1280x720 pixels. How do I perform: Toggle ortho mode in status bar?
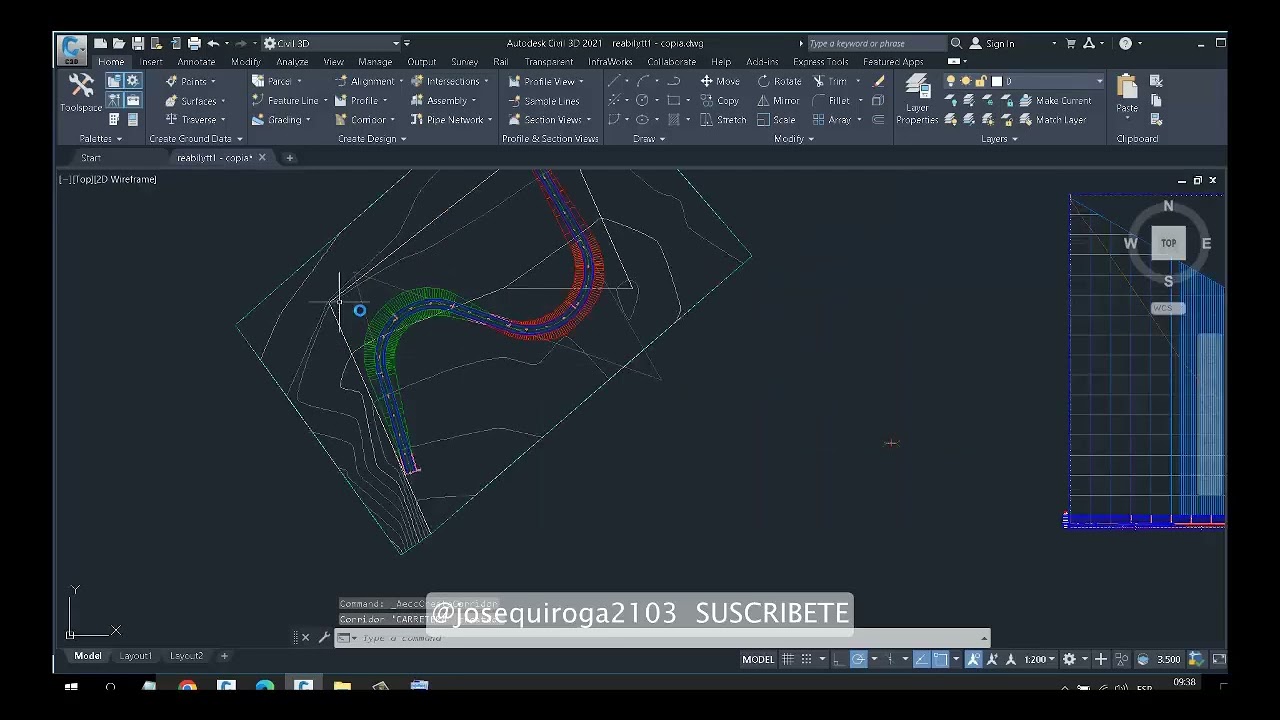click(839, 659)
